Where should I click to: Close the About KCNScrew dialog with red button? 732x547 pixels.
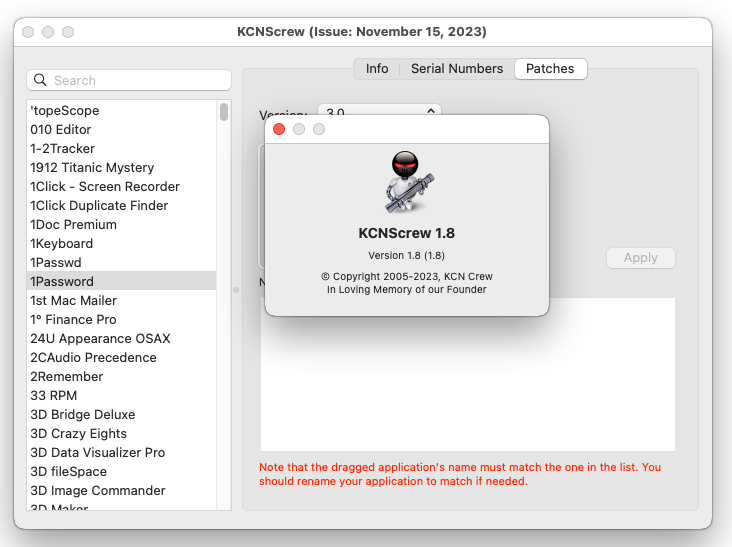coord(279,129)
